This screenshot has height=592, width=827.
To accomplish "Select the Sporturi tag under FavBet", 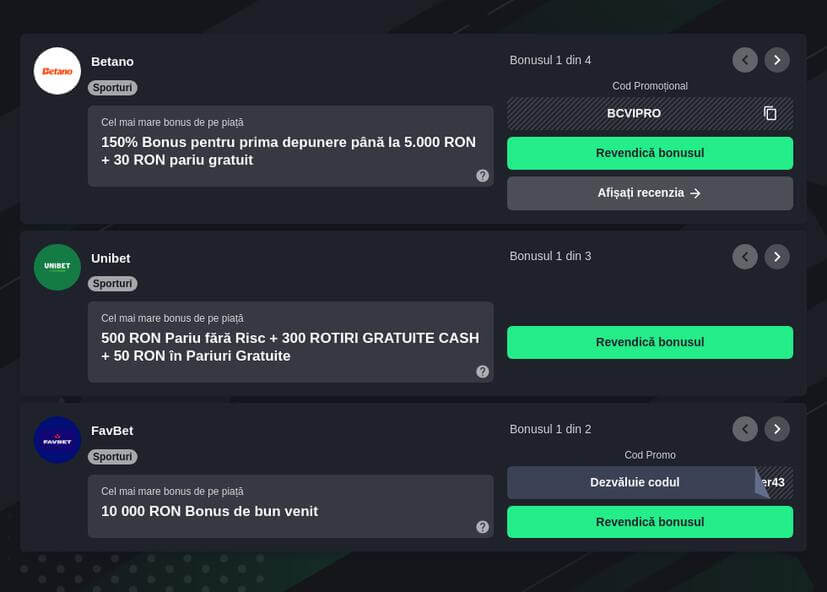I will click(x=112, y=456).
